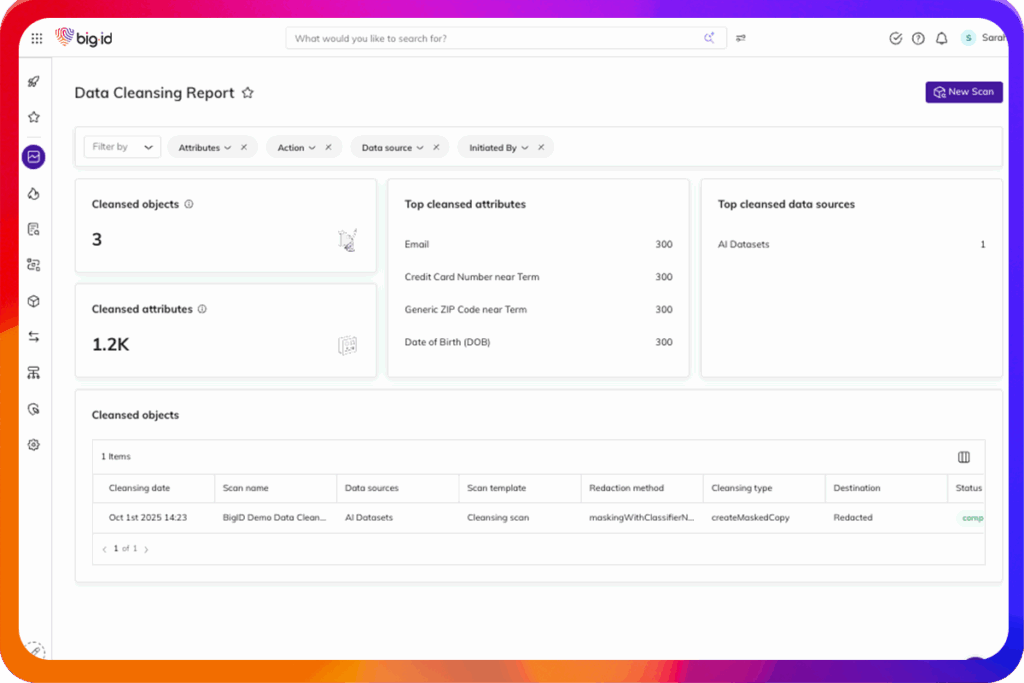Expand the Attributes filter chip

204,148
